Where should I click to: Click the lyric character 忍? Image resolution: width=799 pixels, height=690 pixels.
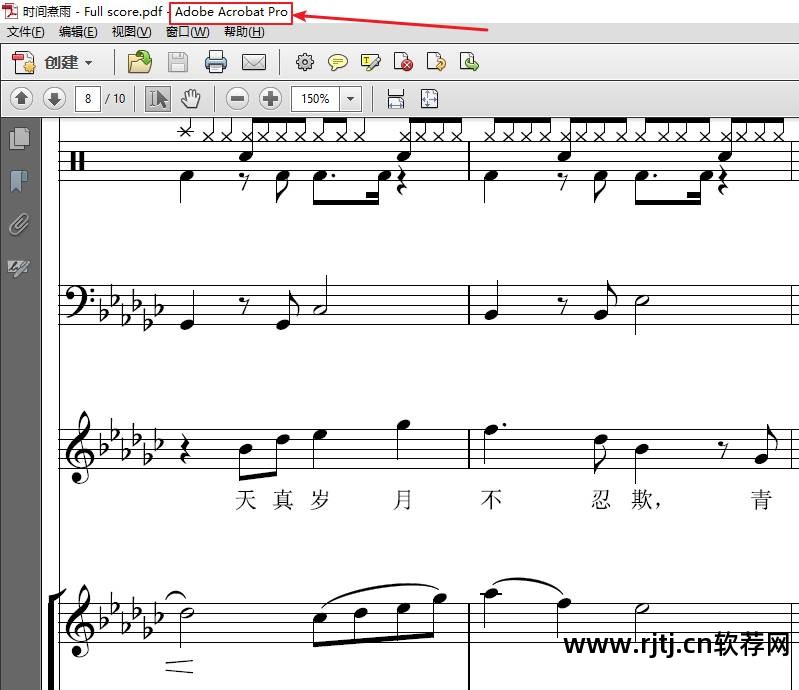[601, 499]
